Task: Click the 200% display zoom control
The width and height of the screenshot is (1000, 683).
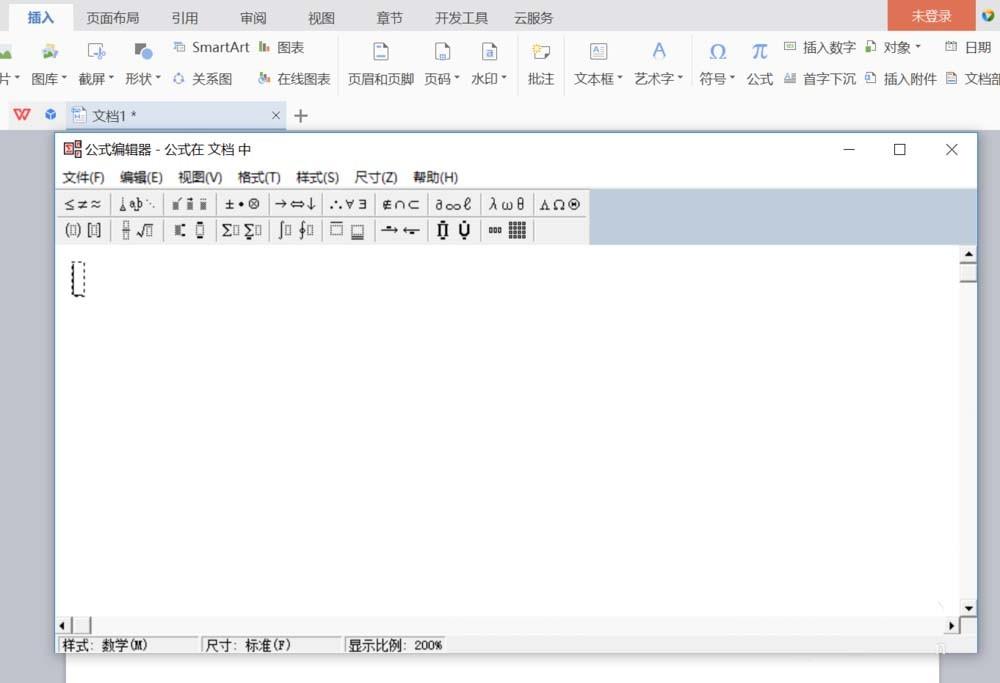Action: pyautogui.click(x=428, y=645)
